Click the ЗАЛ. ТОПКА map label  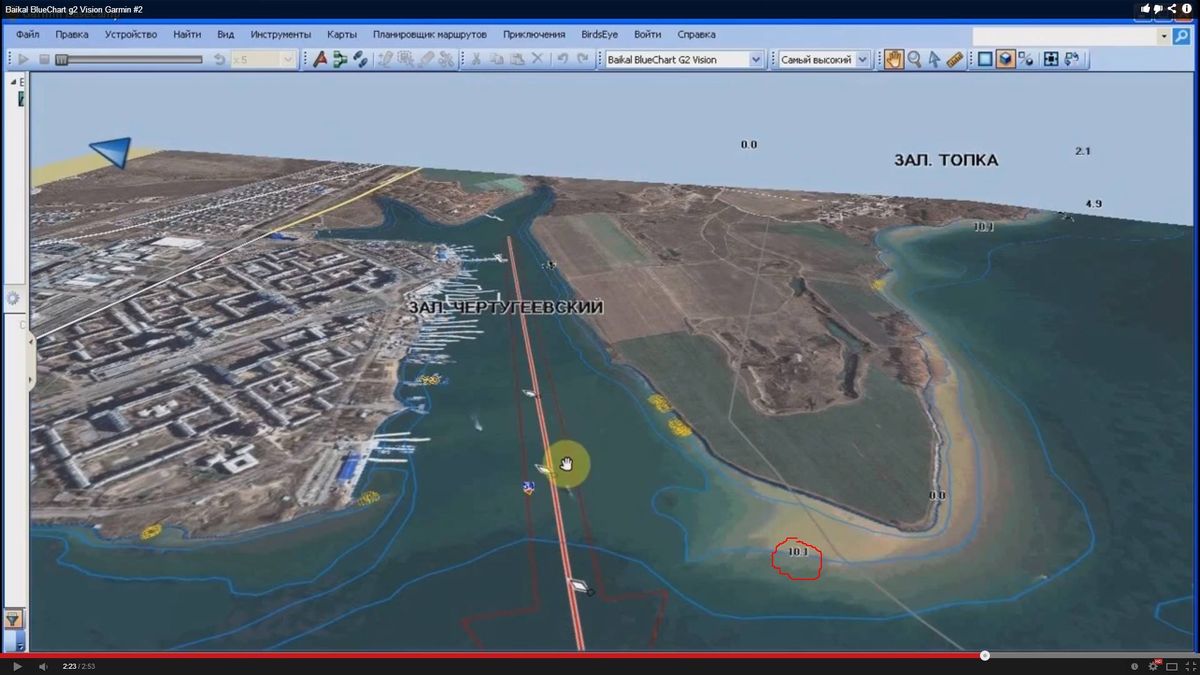click(945, 160)
